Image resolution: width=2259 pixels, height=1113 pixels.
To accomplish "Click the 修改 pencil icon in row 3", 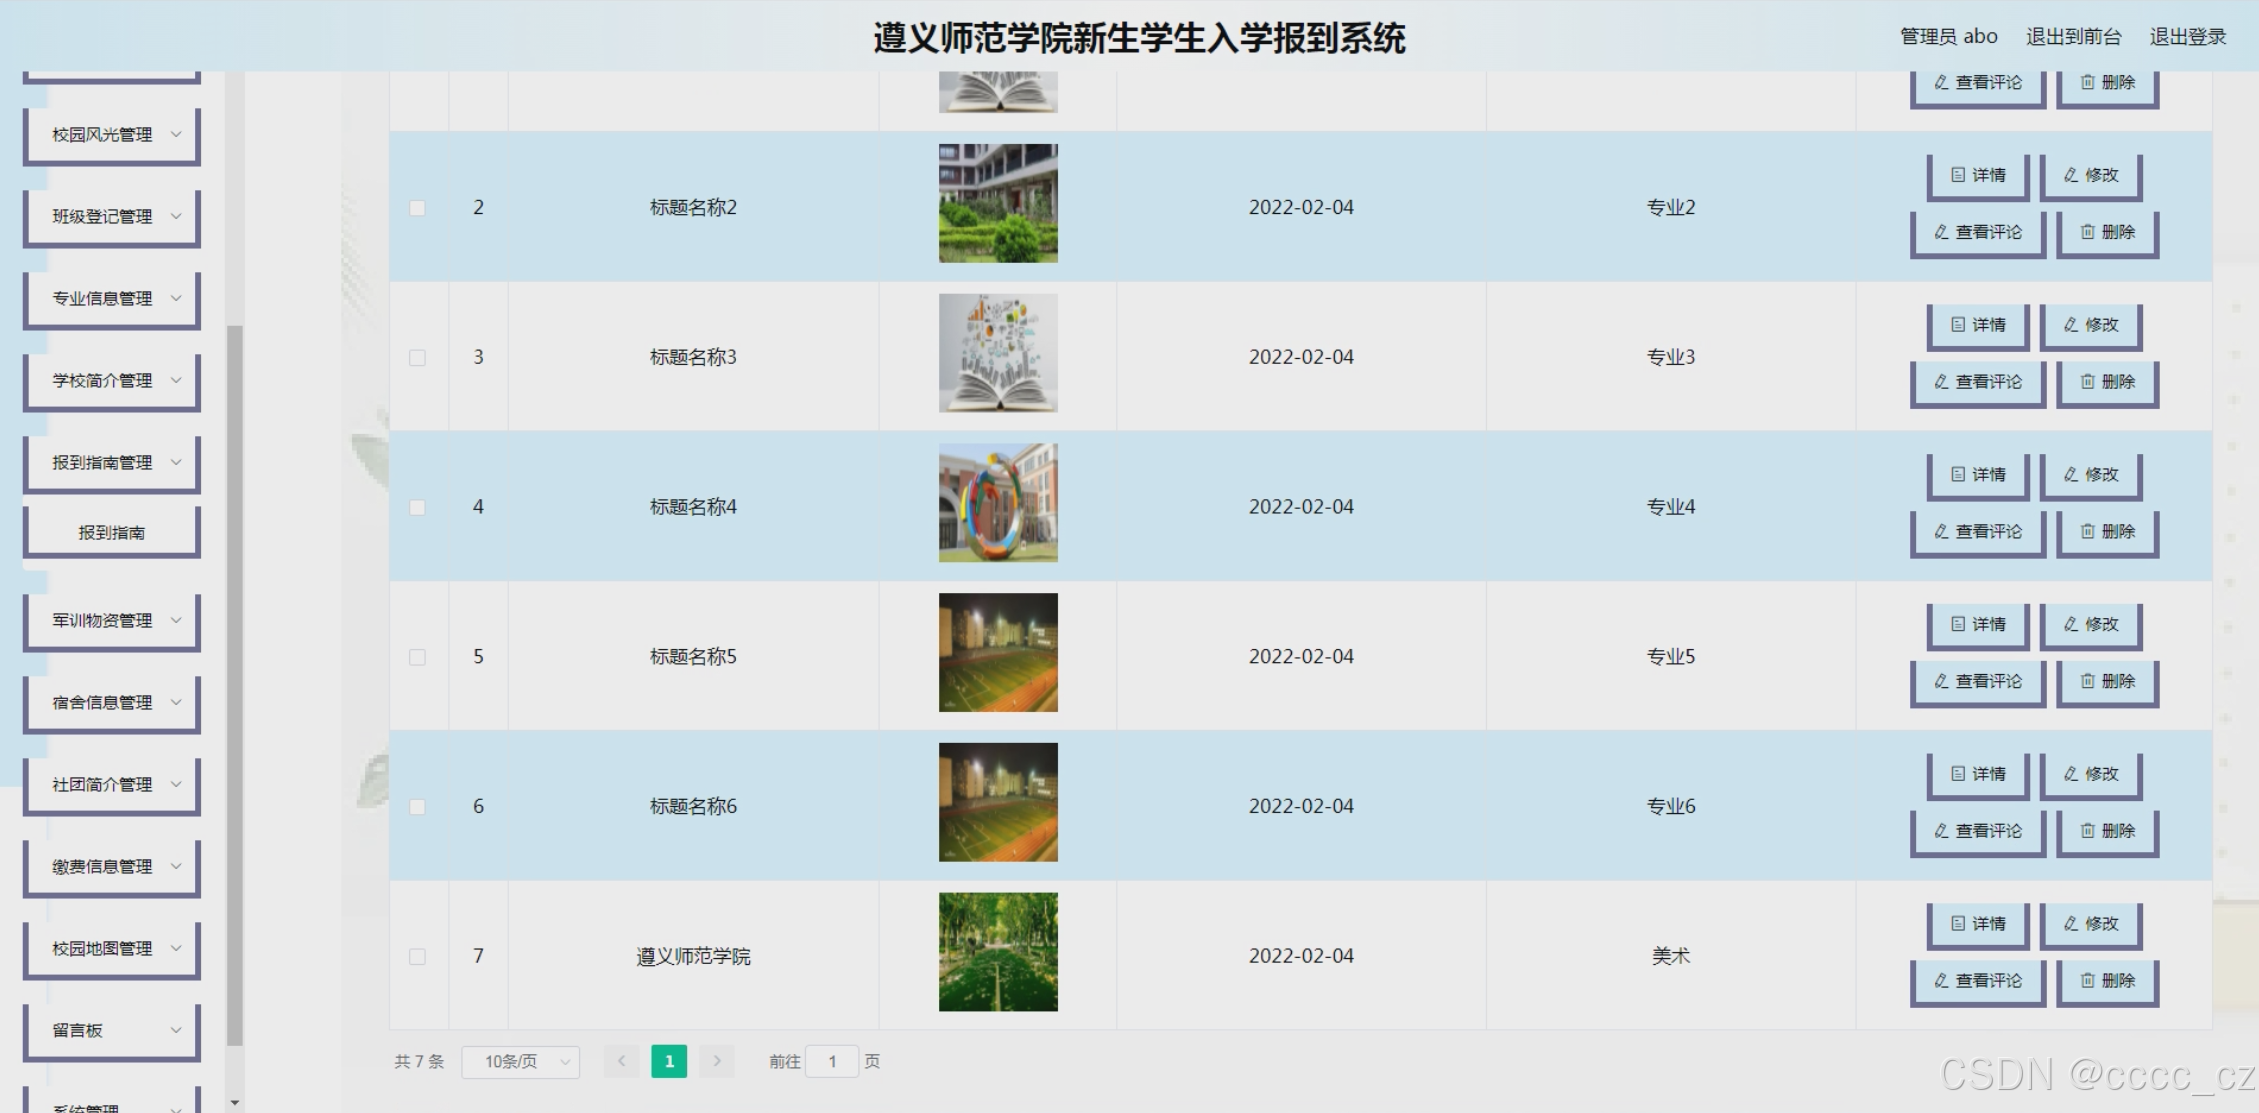I will [2071, 325].
